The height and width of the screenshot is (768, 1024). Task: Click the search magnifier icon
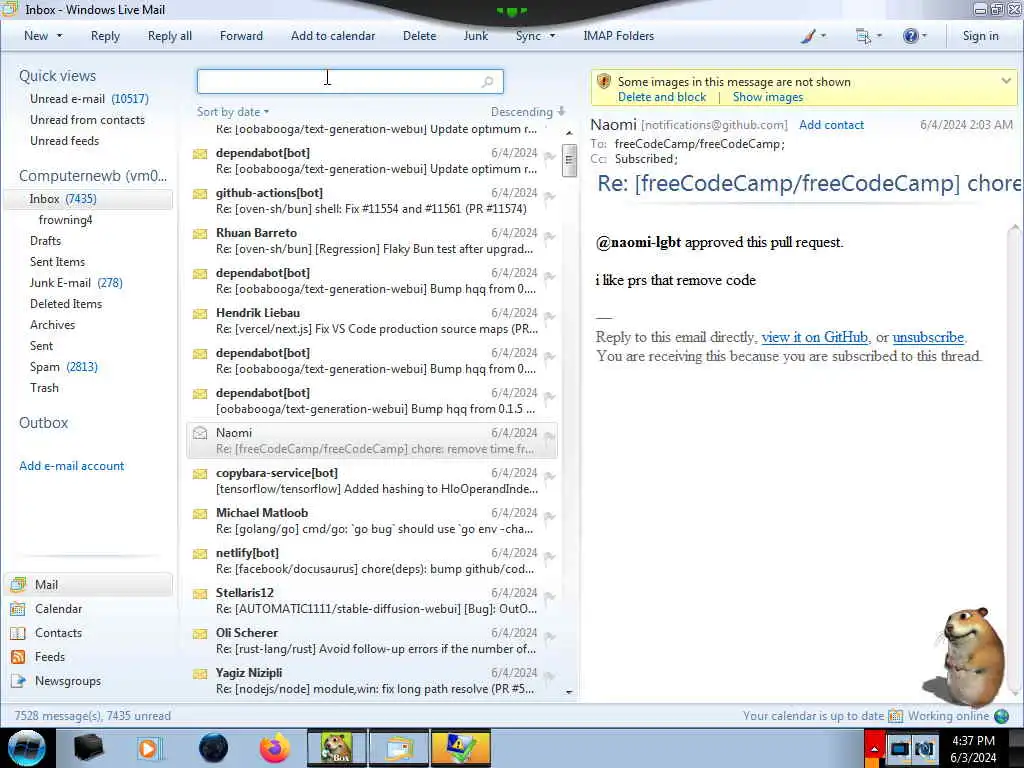(487, 82)
